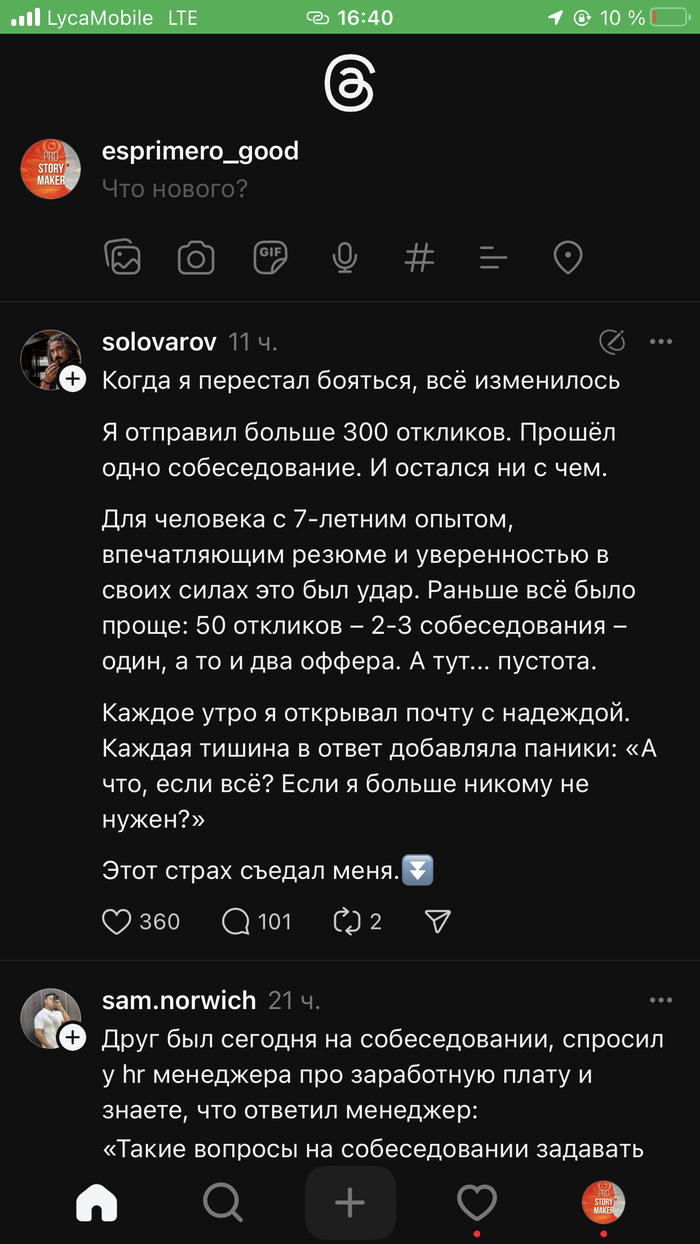Tap the create new thread plus button
Image resolution: width=700 pixels, height=1244 pixels.
349,1203
